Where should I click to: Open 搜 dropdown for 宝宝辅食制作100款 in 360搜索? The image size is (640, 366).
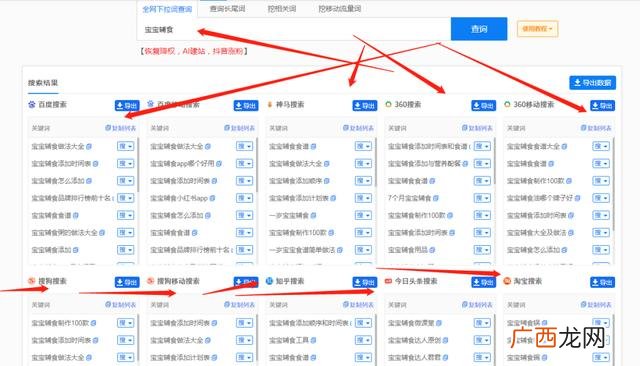pyautogui.click(x=482, y=215)
